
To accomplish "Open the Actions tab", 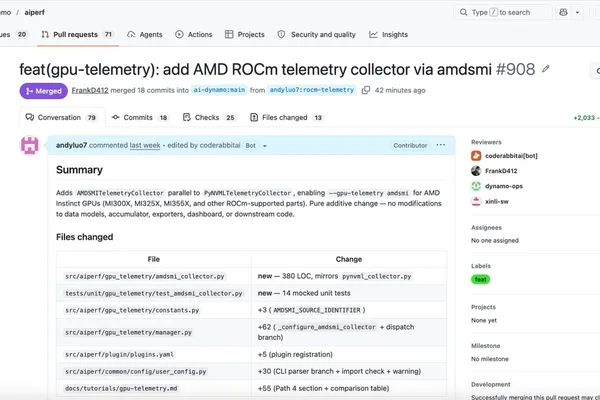I will [x=194, y=34].
